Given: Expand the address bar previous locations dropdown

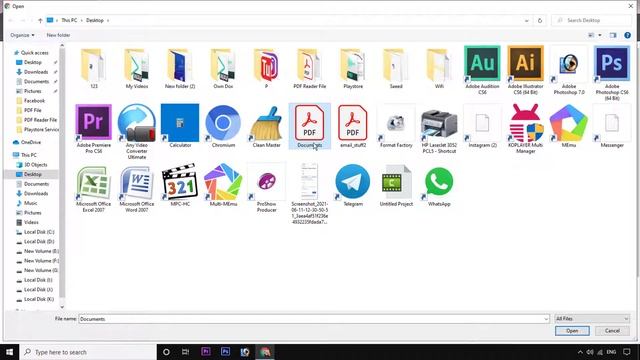Looking at the screenshot, I should point(527,20).
